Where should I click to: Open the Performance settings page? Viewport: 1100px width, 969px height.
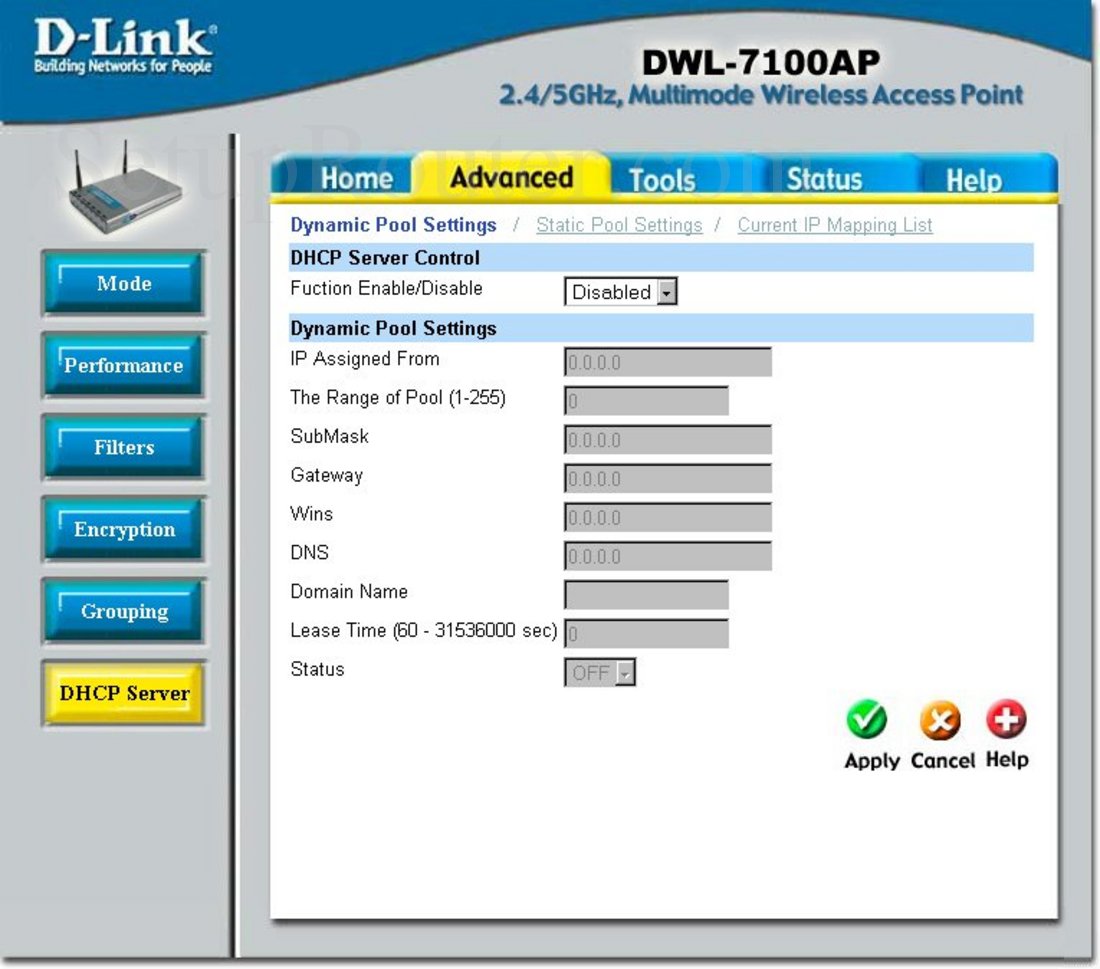(124, 365)
